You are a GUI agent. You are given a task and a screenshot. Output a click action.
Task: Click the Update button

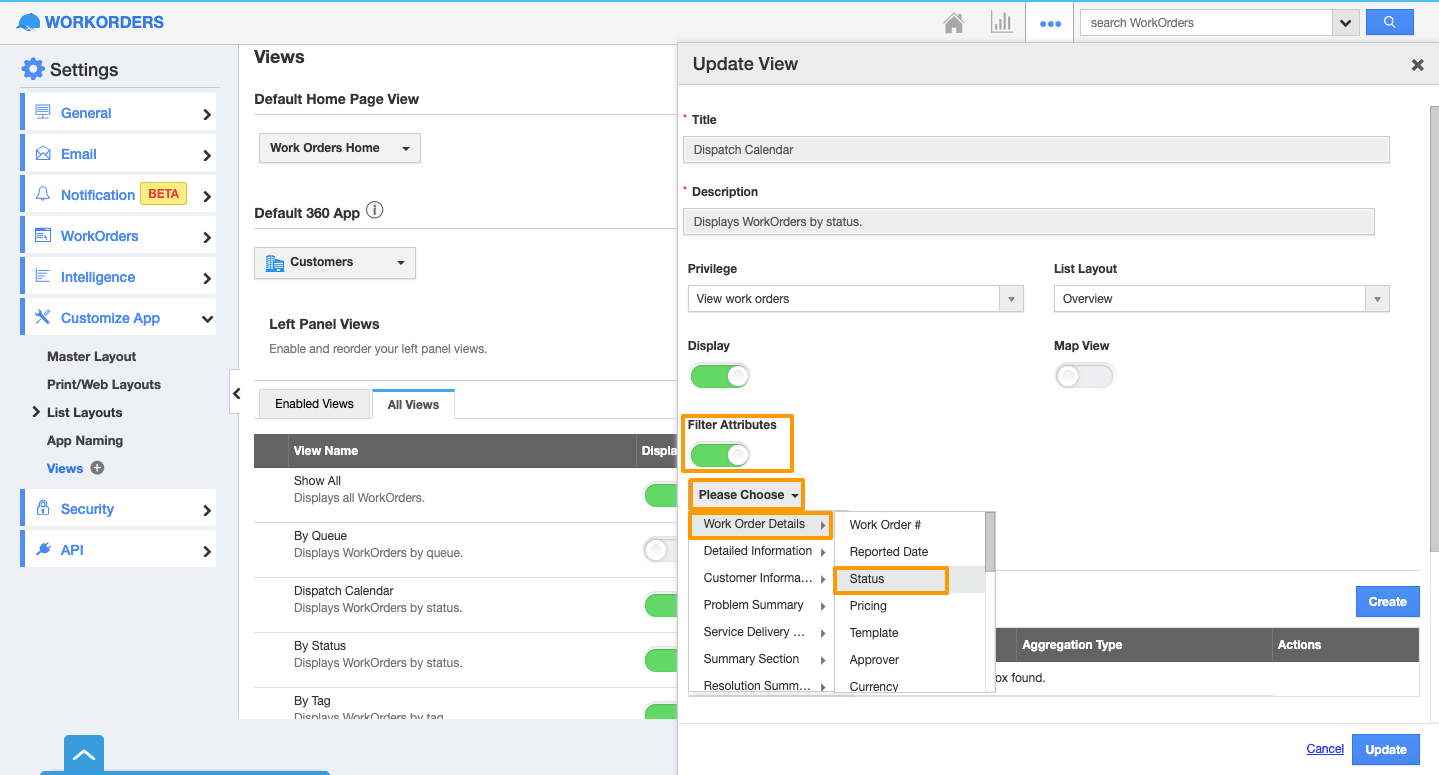click(1385, 749)
